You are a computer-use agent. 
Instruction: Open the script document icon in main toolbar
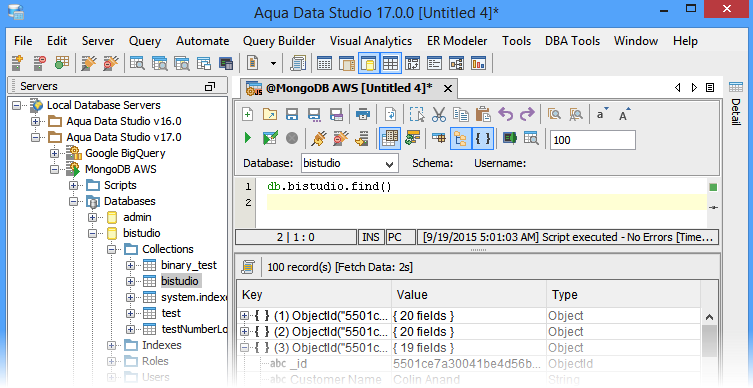point(252,63)
